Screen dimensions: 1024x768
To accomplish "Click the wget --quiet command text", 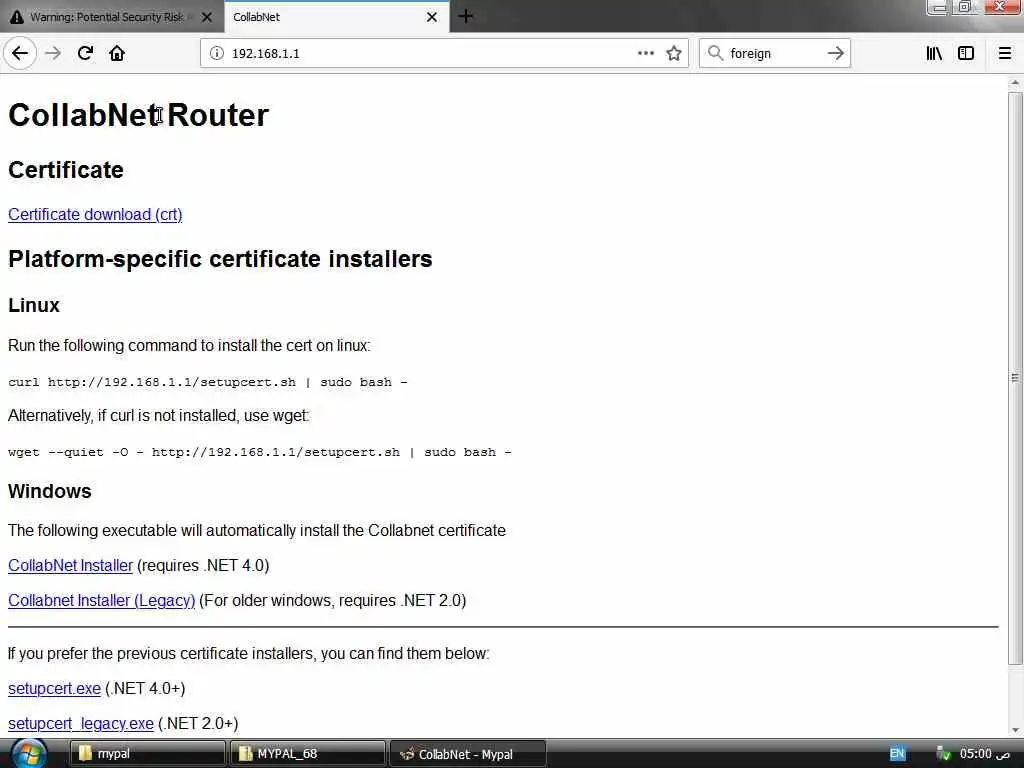I will tap(260, 452).
